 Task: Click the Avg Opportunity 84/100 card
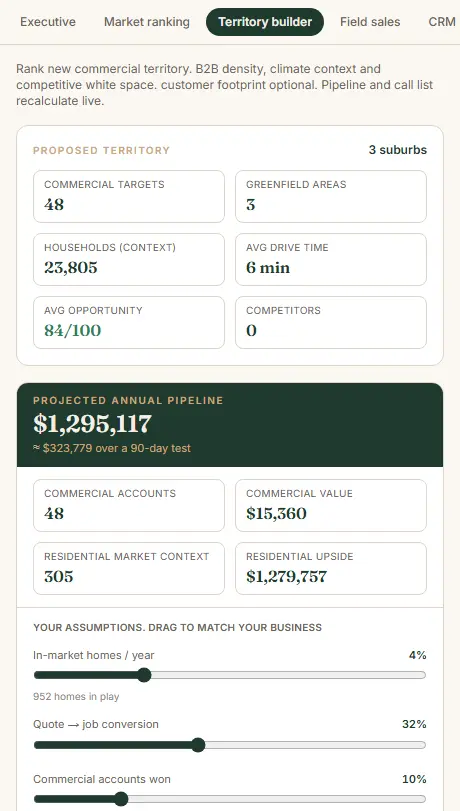point(129,323)
